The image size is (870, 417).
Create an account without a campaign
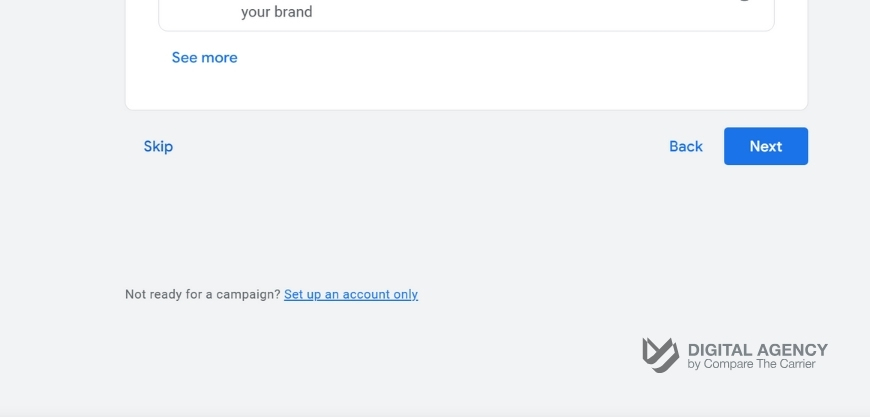(x=351, y=294)
